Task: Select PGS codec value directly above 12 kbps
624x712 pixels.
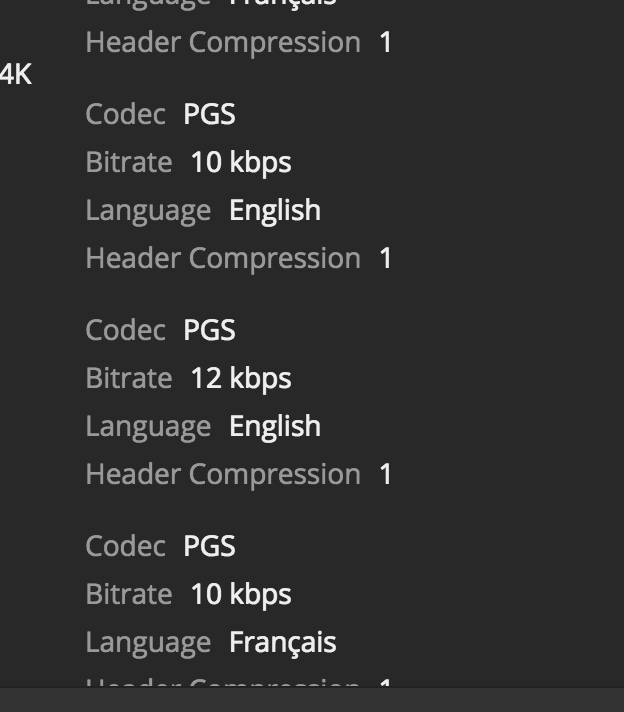Action: pyautogui.click(x=209, y=331)
